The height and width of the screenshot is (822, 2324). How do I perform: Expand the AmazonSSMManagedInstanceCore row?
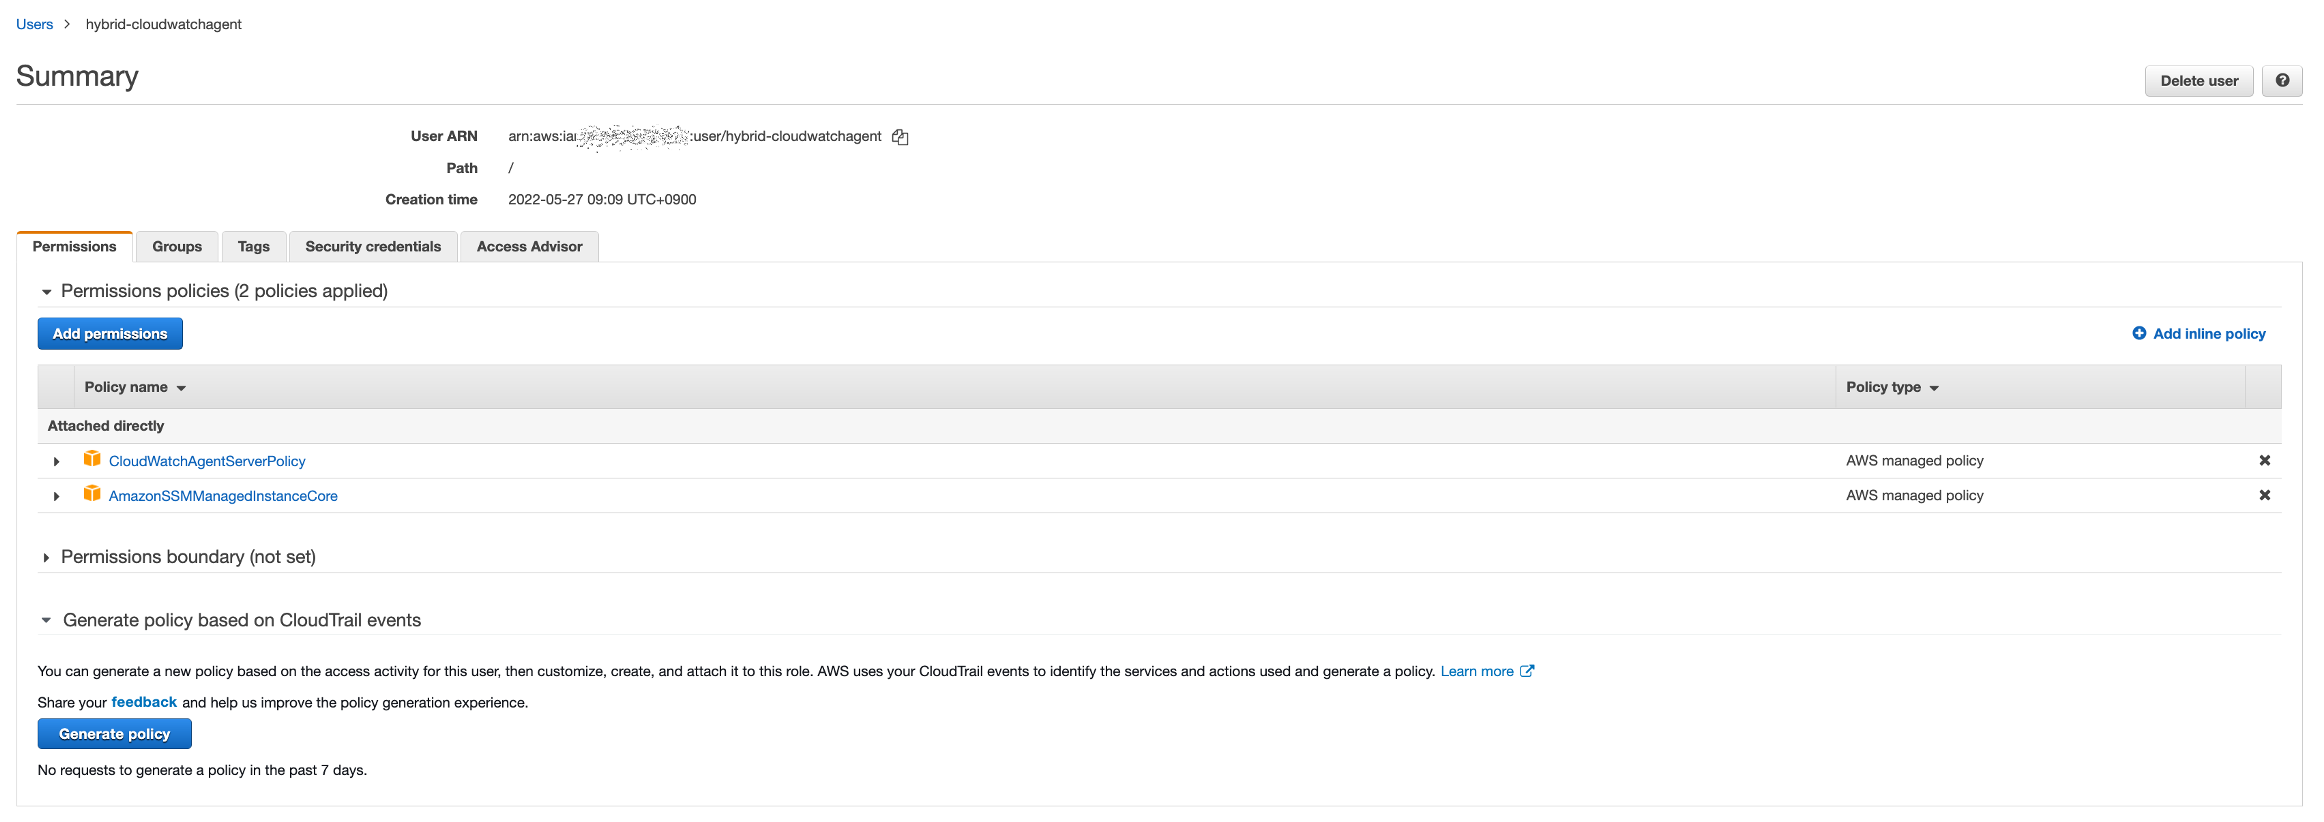tap(56, 496)
